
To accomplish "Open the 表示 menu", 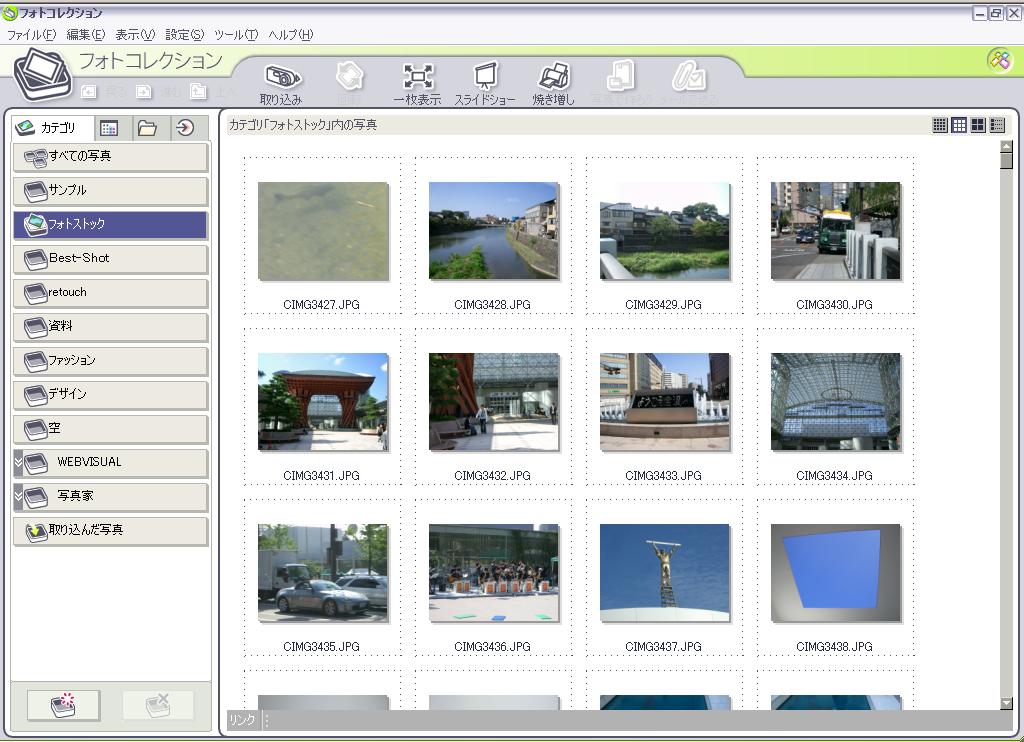I will pos(135,35).
